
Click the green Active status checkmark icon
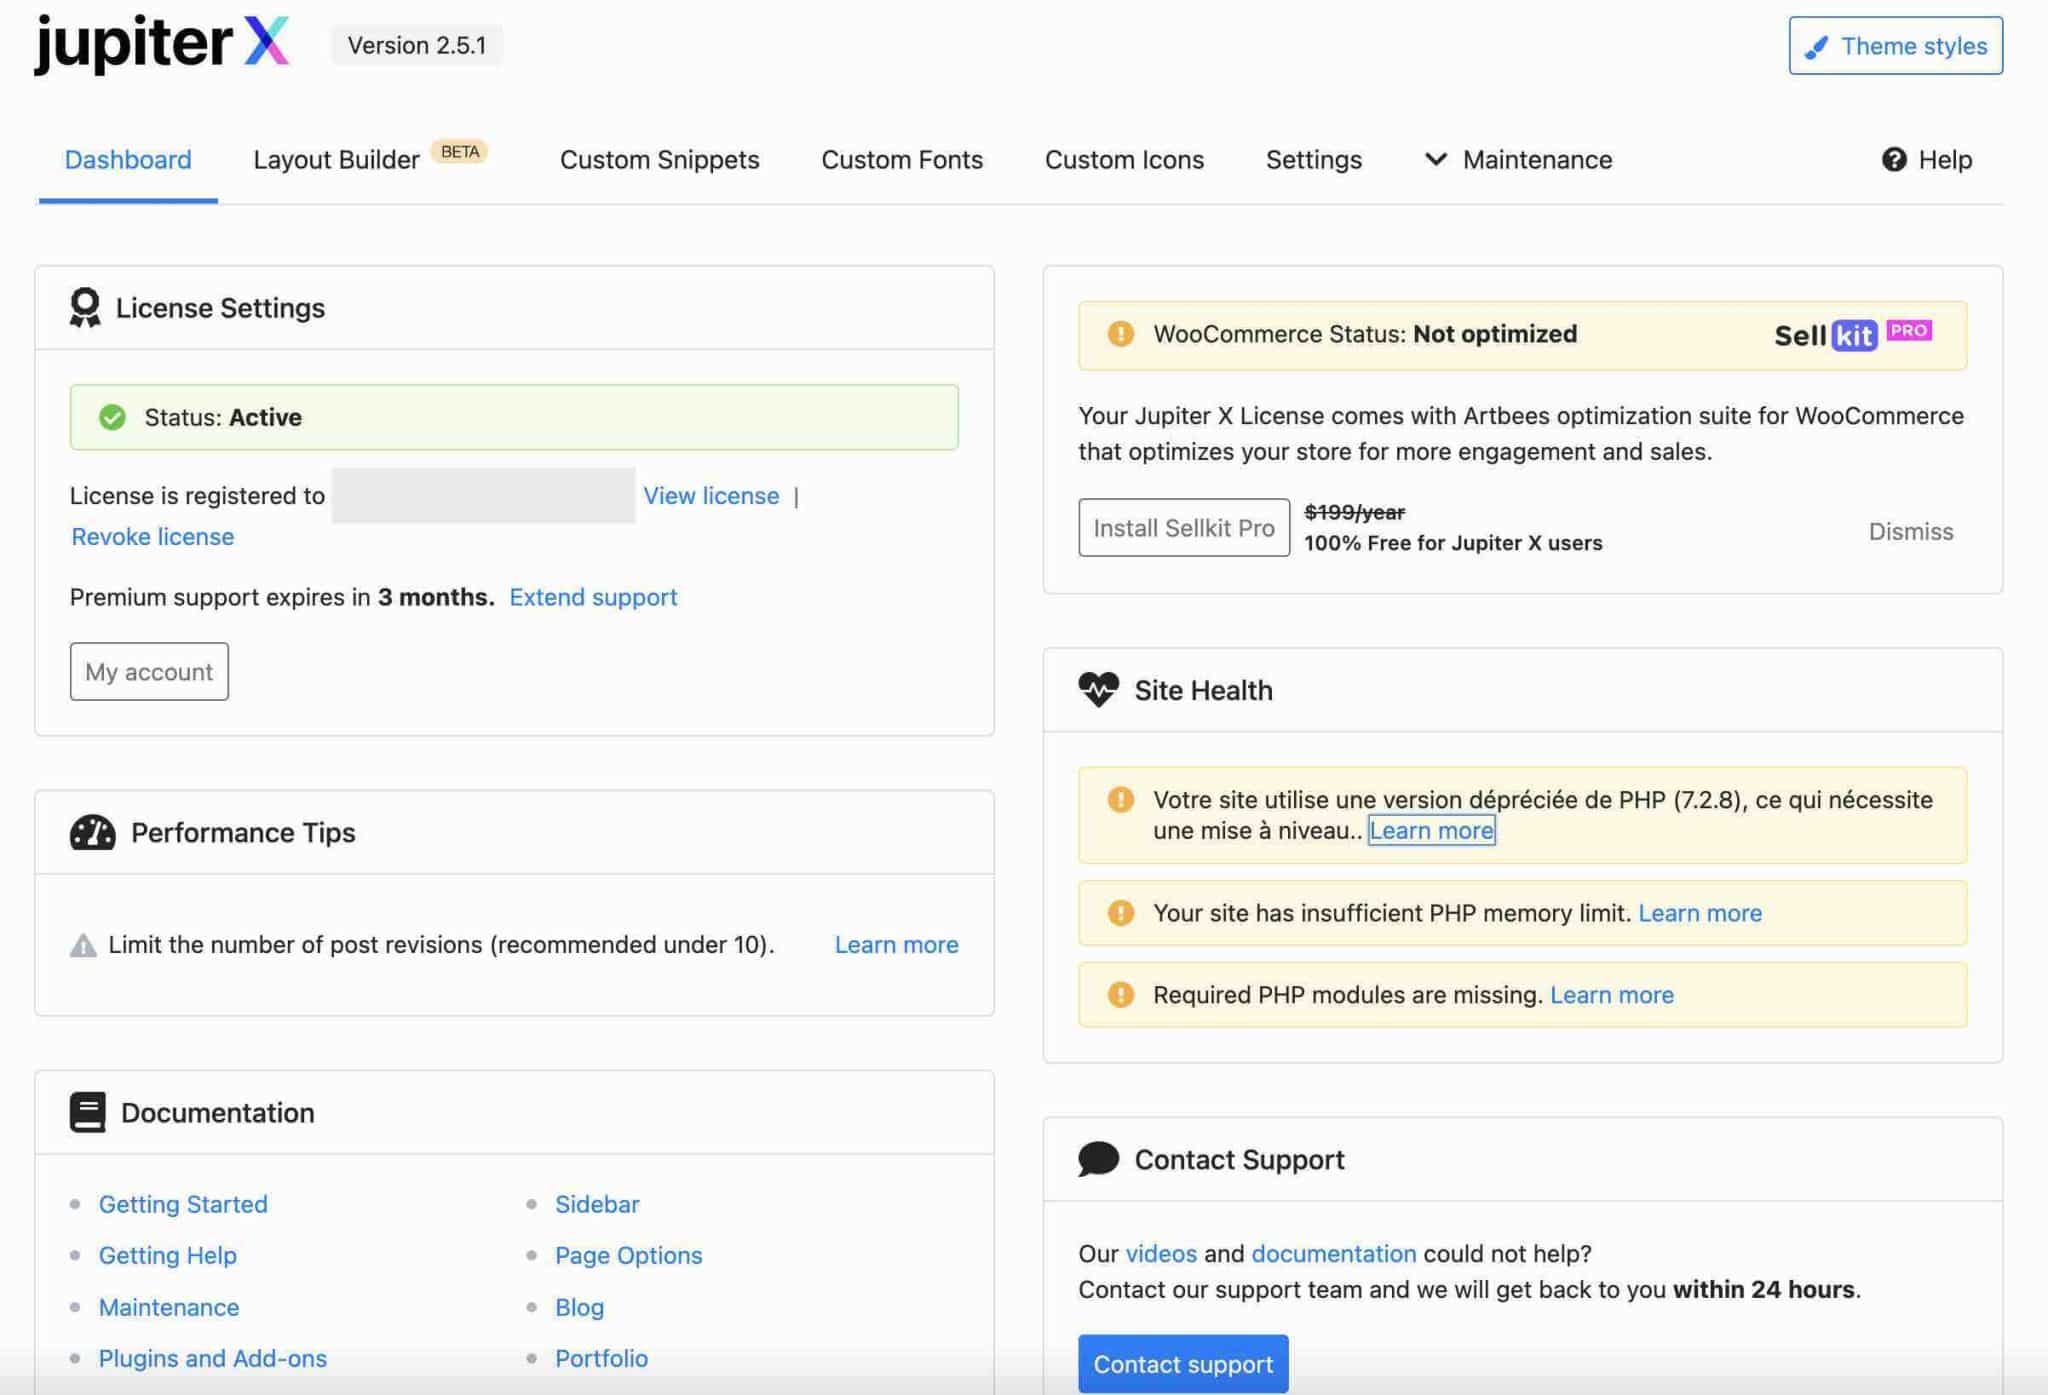[112, 417]
